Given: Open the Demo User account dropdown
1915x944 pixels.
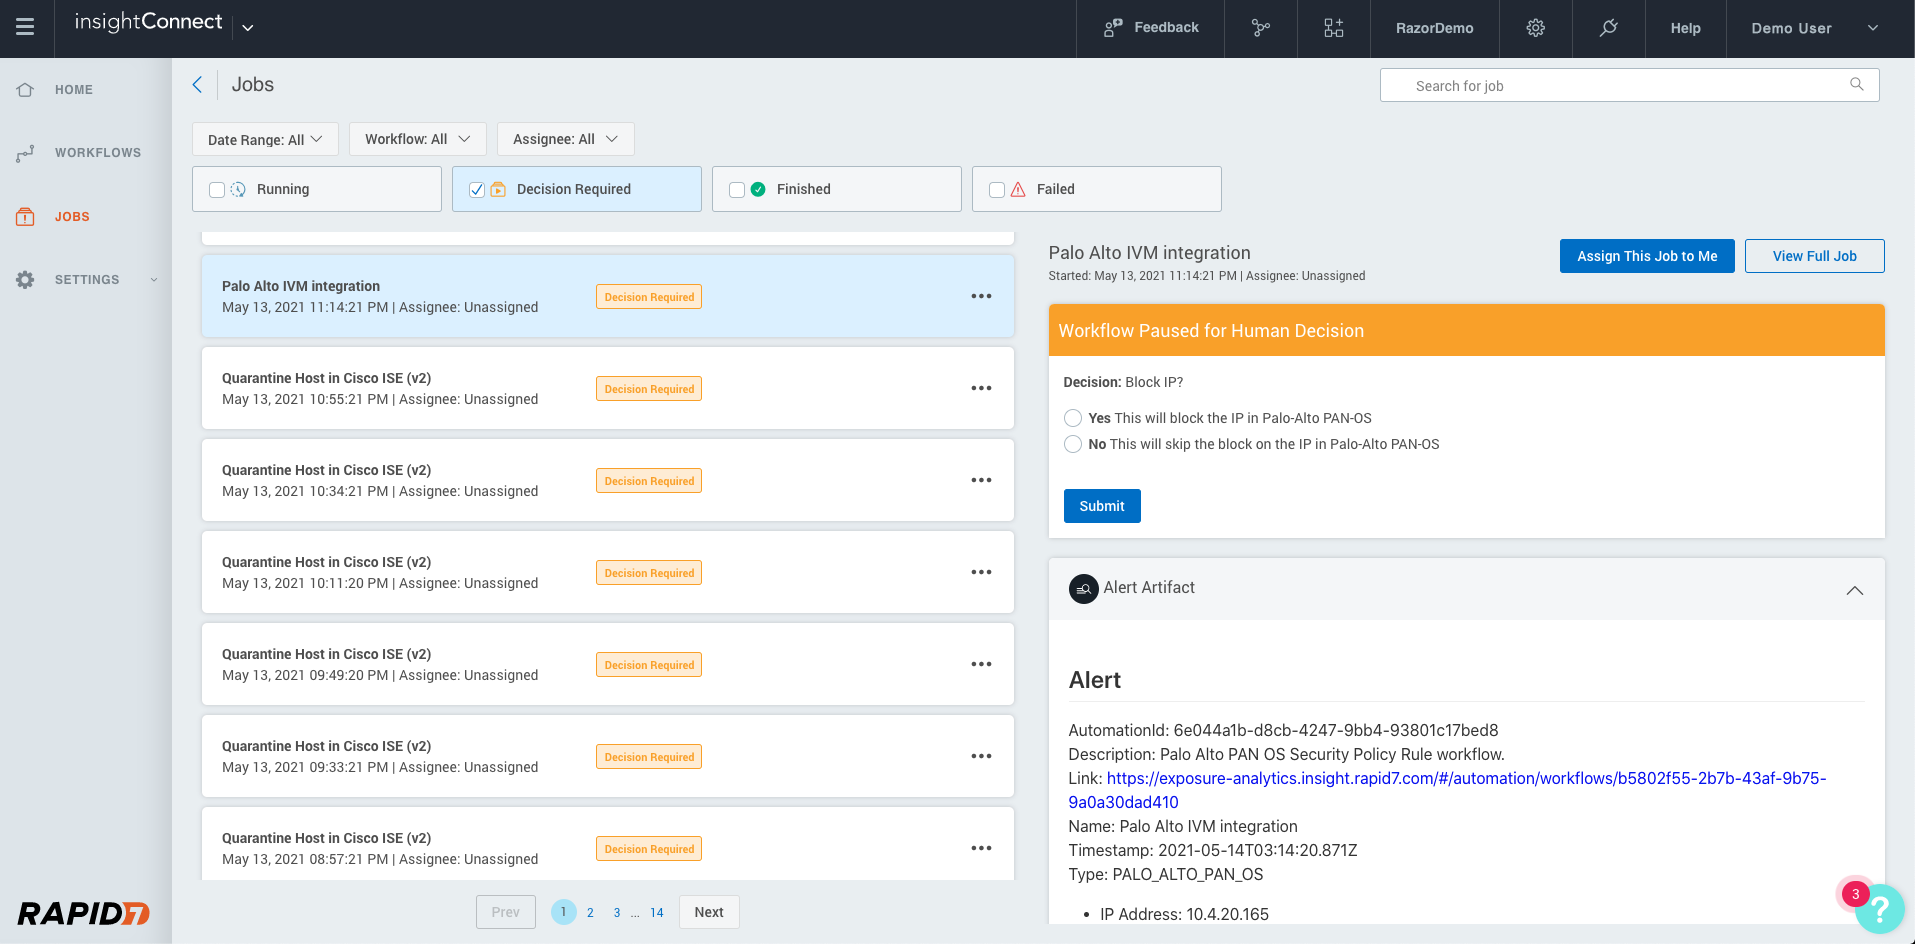Looking at the screenshot, I should (1815, 28).
